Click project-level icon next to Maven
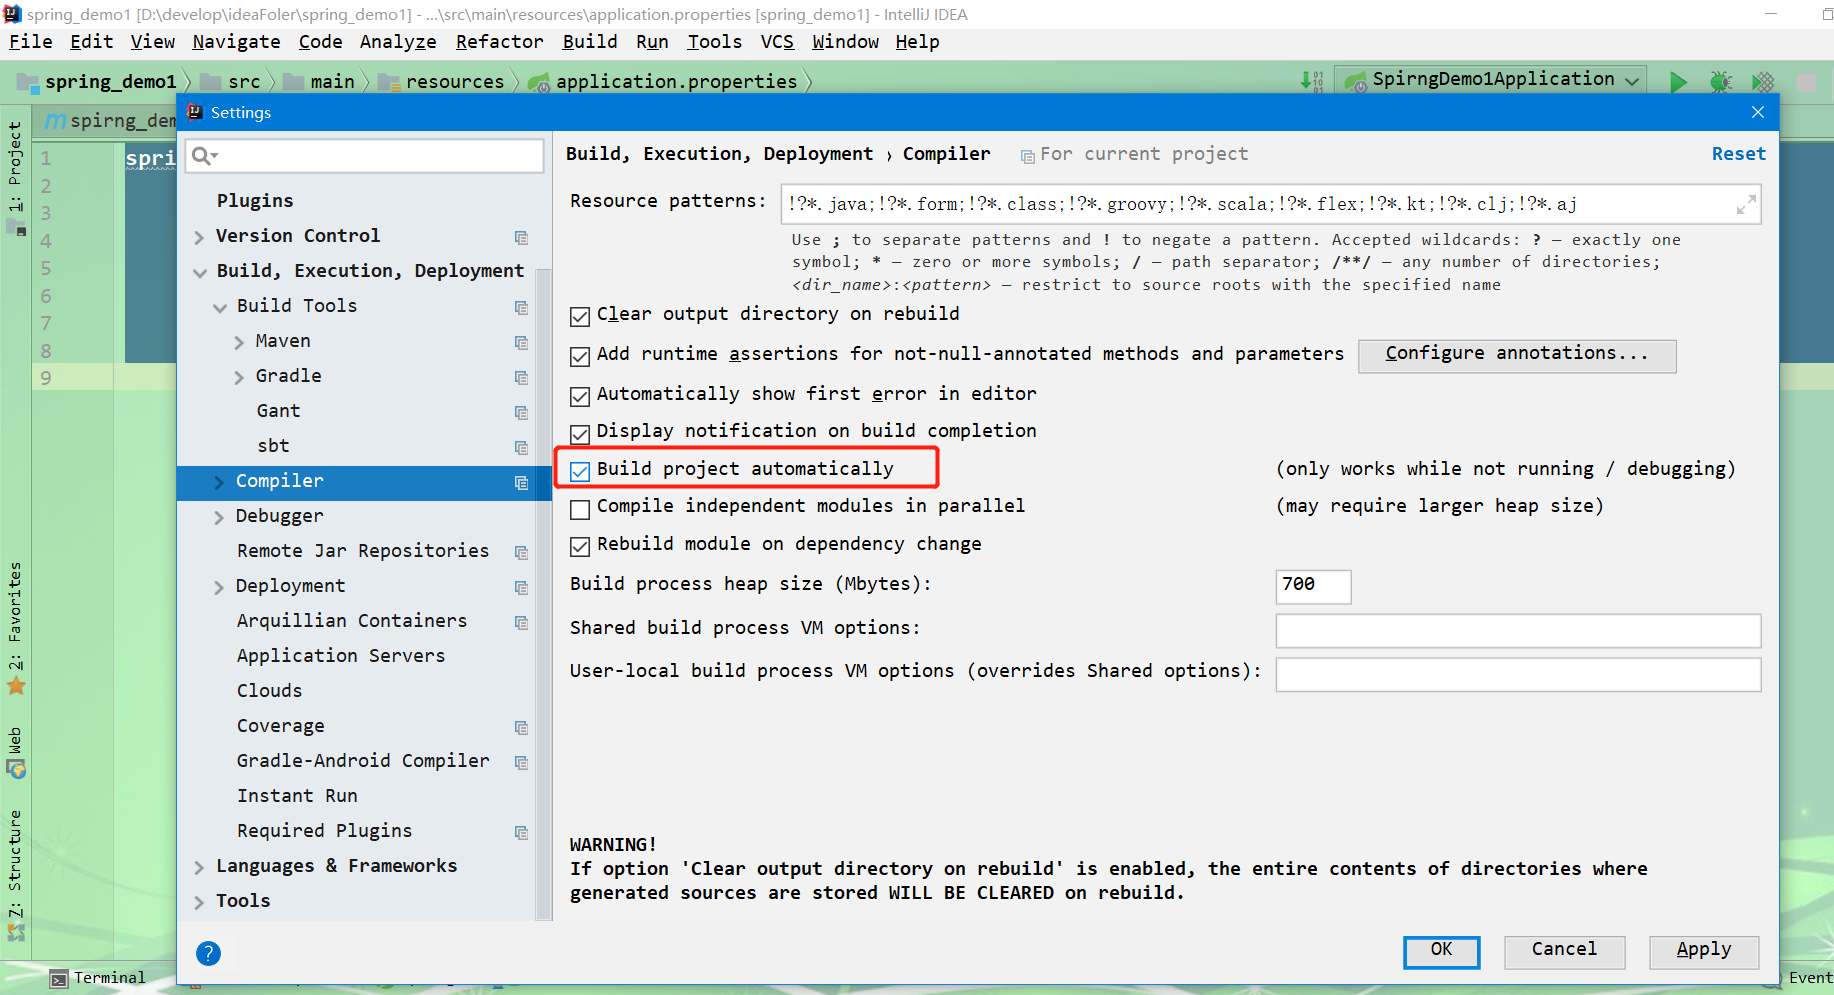 pos(521,342)
